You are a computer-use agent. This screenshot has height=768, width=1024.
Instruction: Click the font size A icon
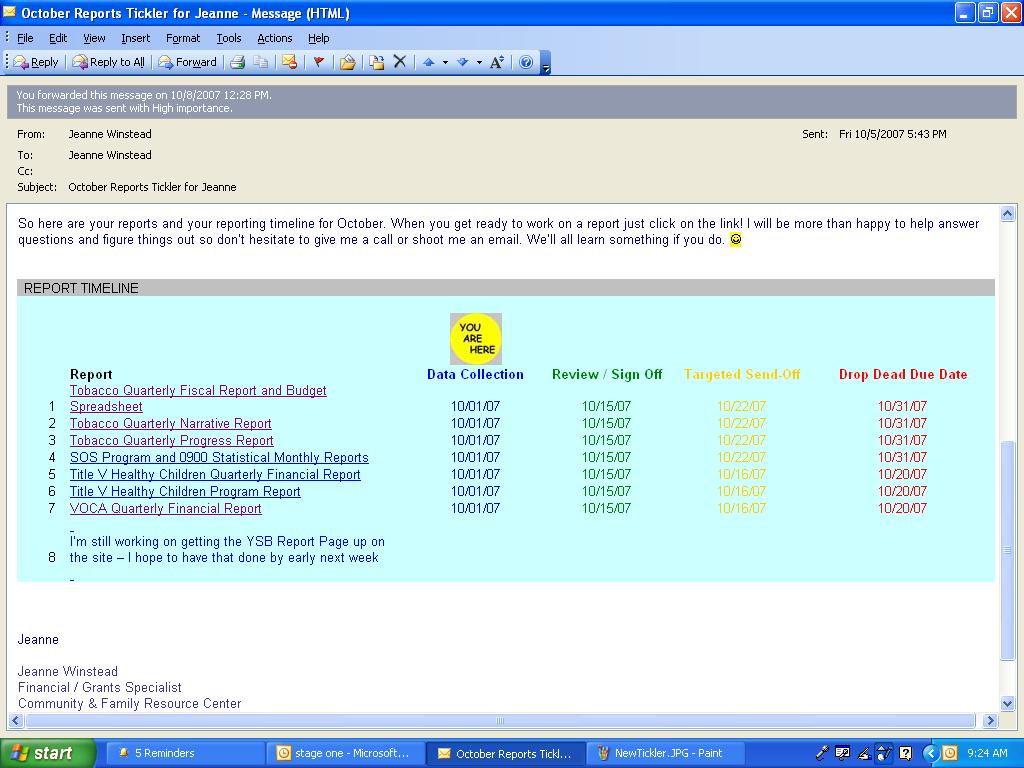[496, 62]
